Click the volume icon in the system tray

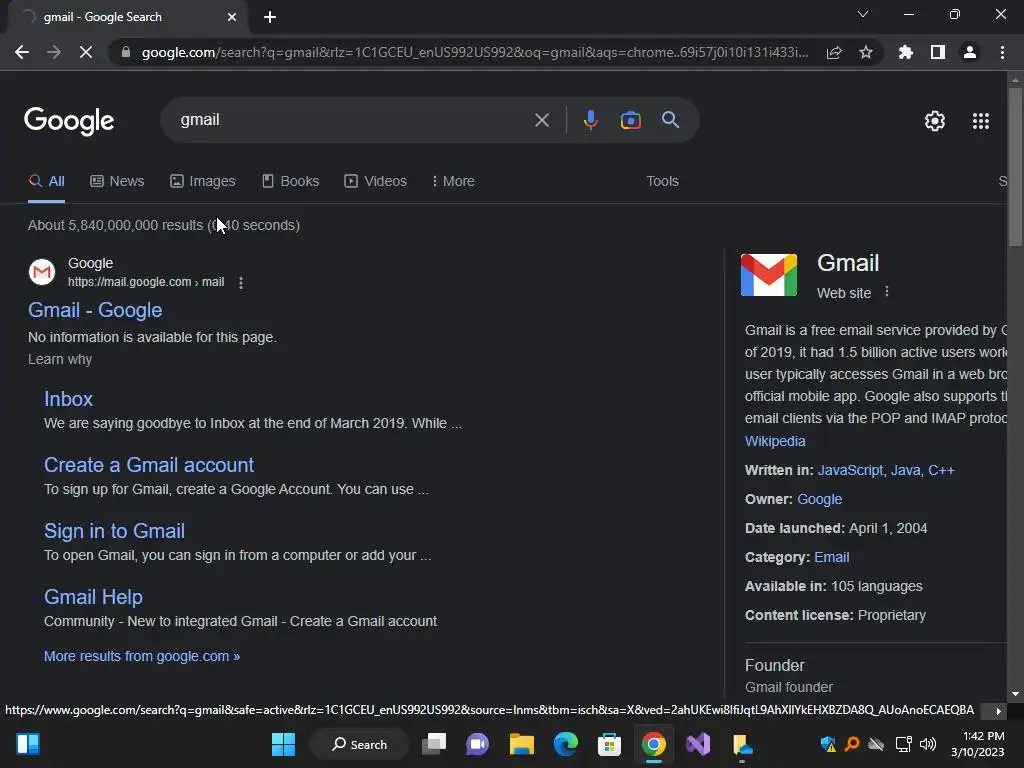(x=928, y=744)
